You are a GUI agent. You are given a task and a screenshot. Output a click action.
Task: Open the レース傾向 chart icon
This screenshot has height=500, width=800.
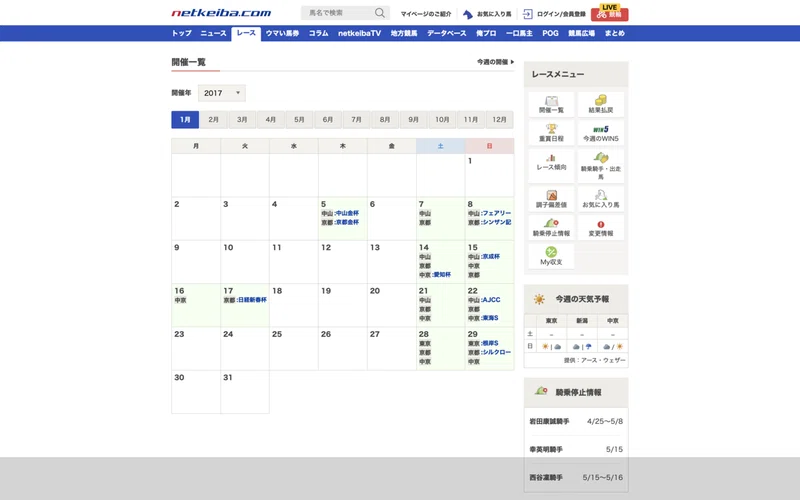coord(551,165)
